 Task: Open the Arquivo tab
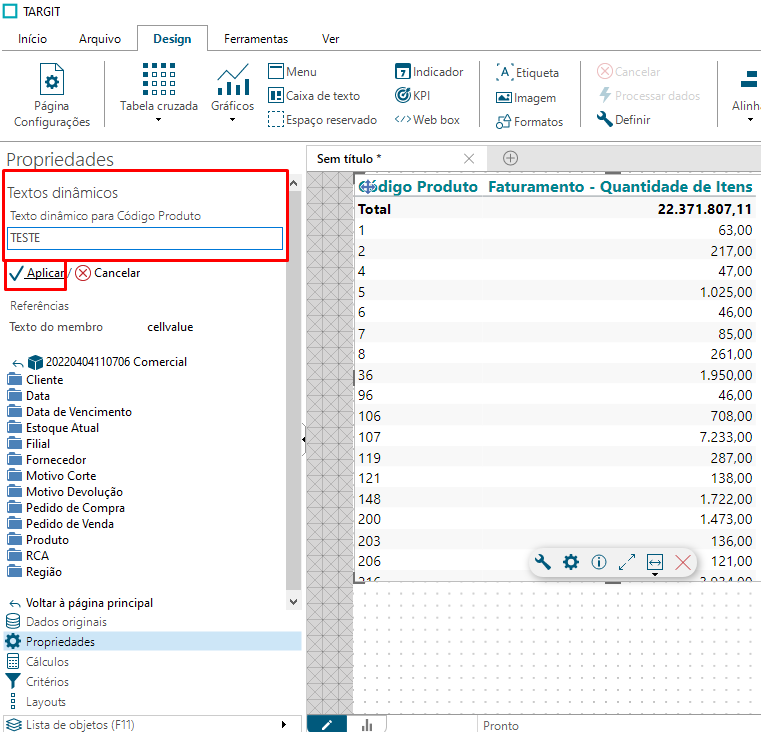(x=100, y=39)
